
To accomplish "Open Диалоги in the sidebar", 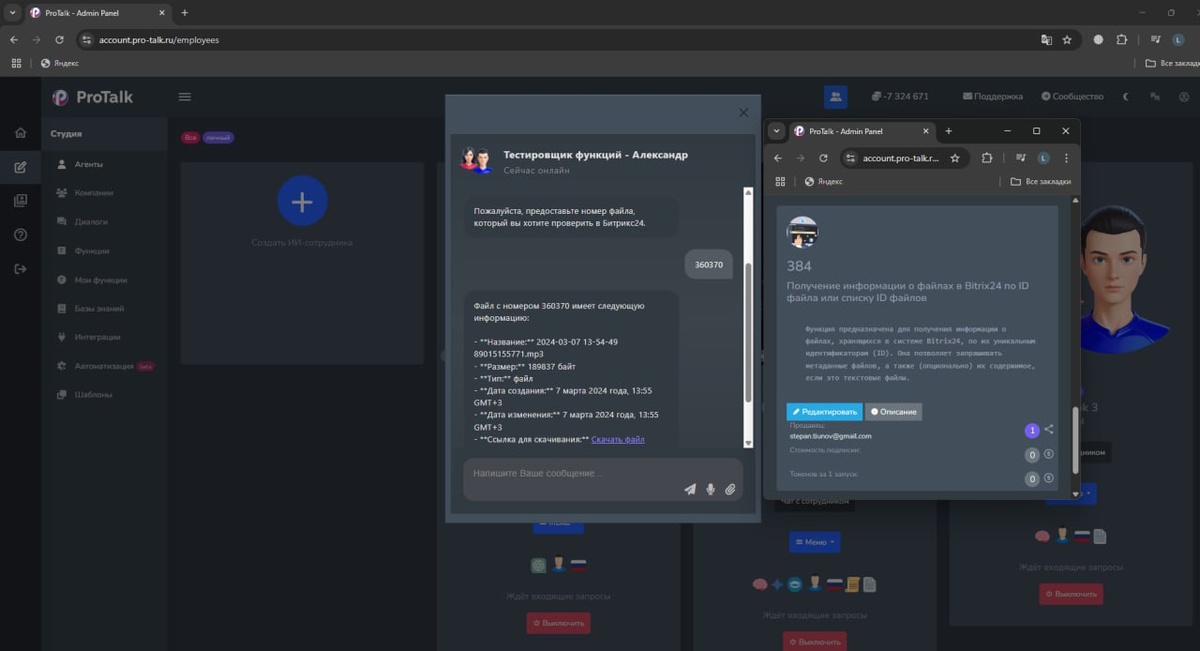I will (x=91, y=222).
